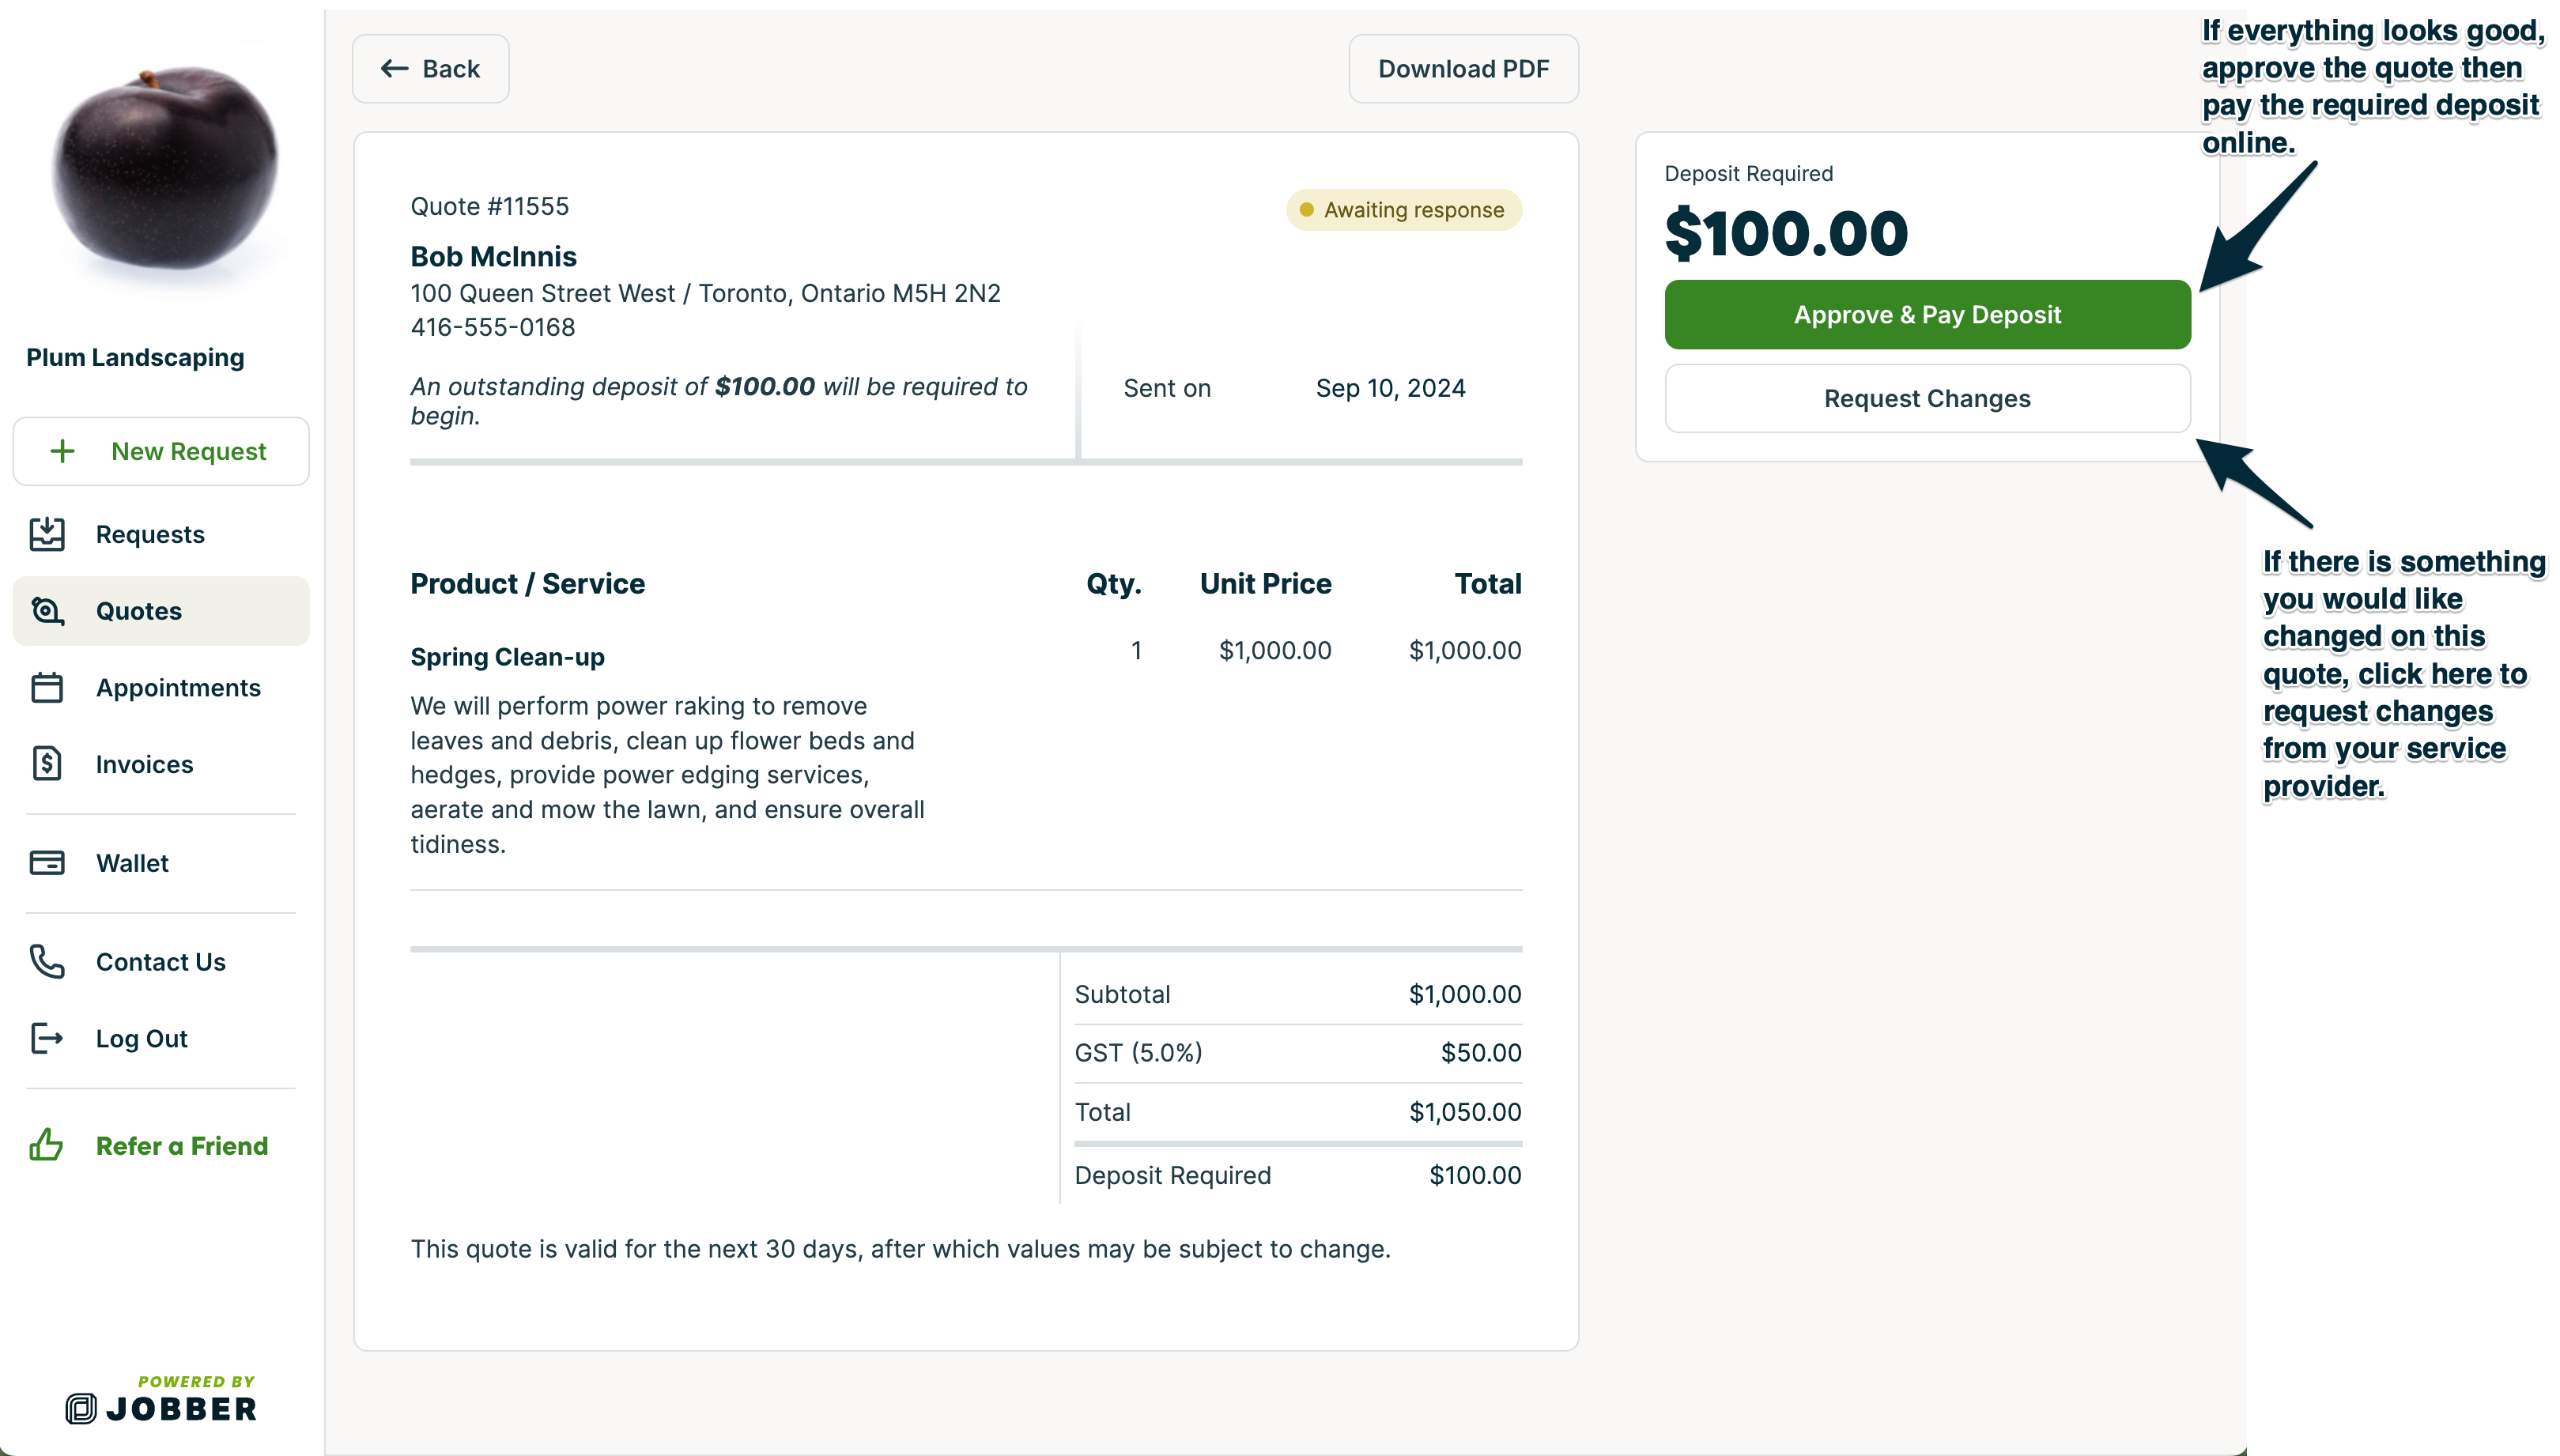Open the Refer a Friend link
This screenshot has width=2560, height=1456.
[182, 1145]
